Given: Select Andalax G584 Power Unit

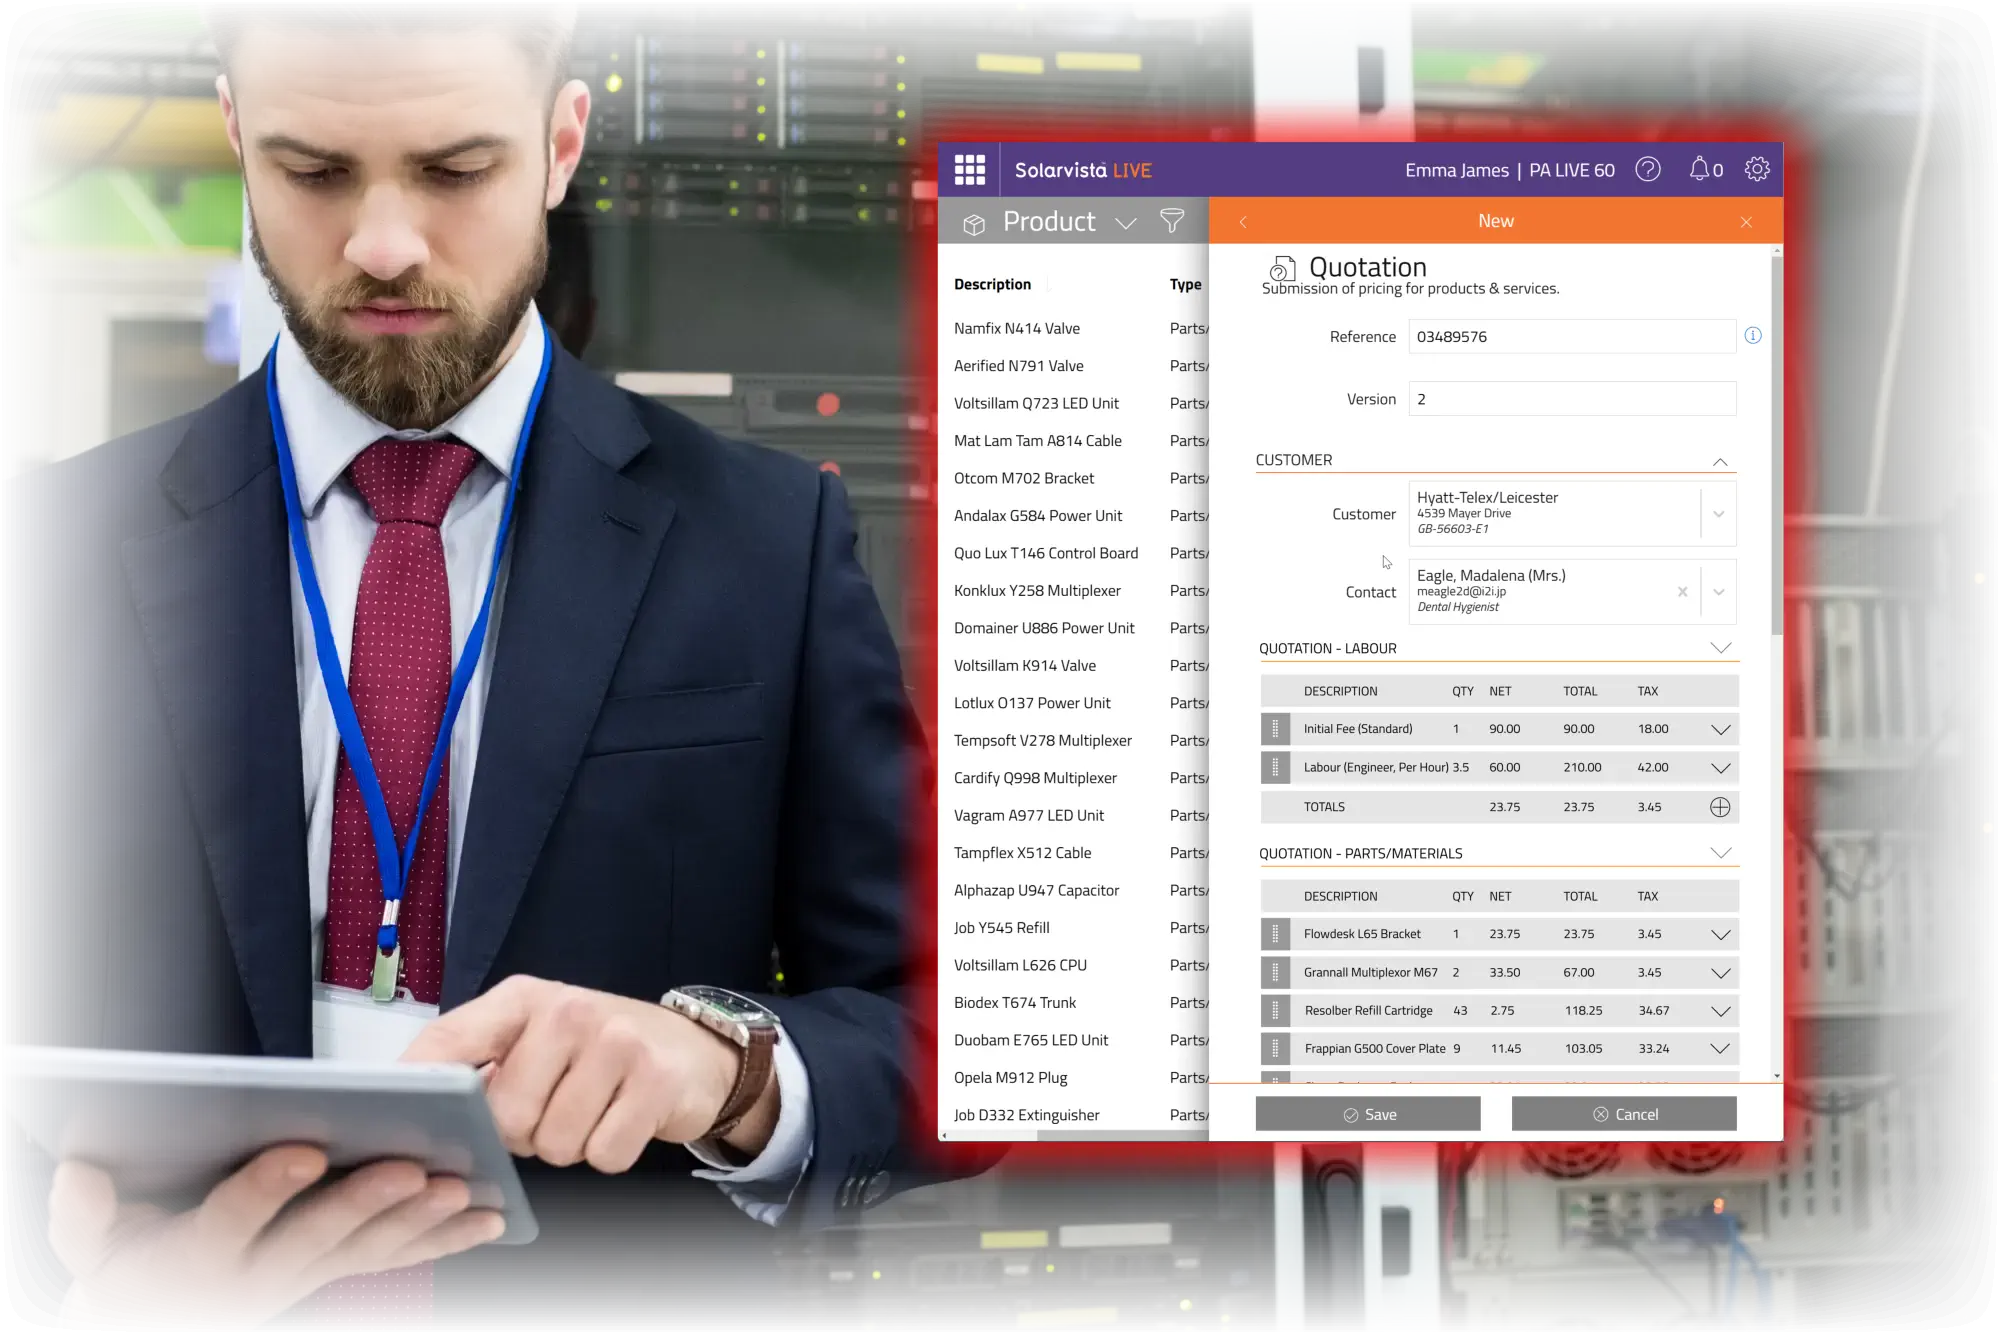Looking at the screenshot, I should (x=1038, y=516).
